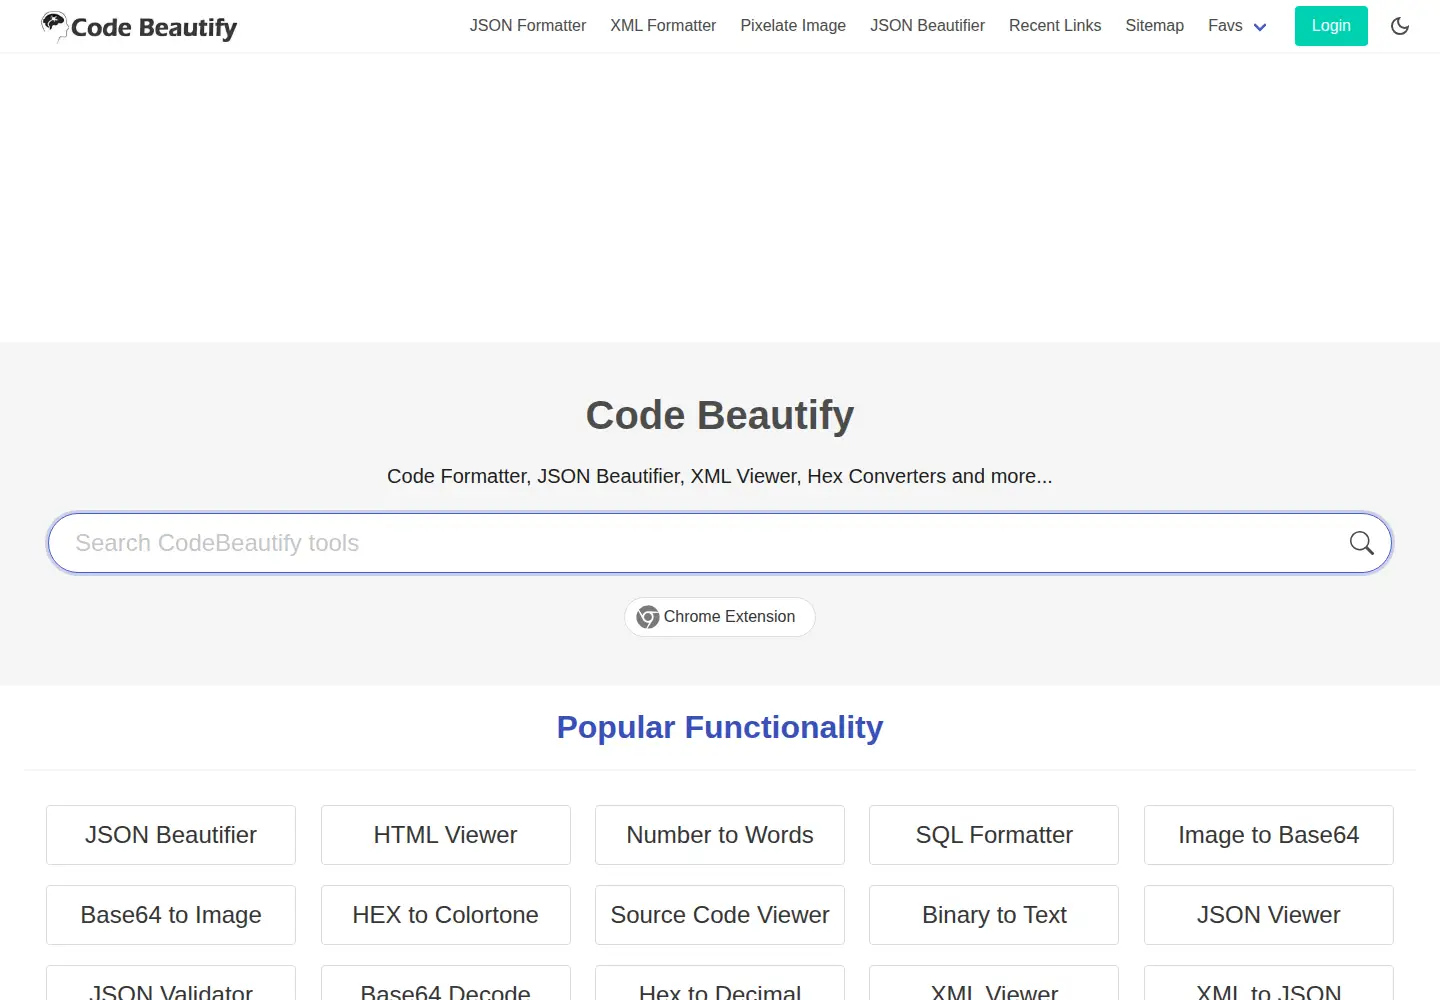The height and width of the screenshot is (1000, 1440).
Task: Open JSON Beautifier in top navigation
Action: click(x=927, y=26)
